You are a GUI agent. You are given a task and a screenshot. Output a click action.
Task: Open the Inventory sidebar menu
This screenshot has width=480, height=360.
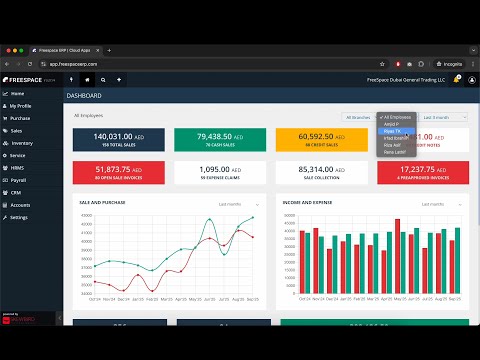pyautogui.click(x=22, y=143)
